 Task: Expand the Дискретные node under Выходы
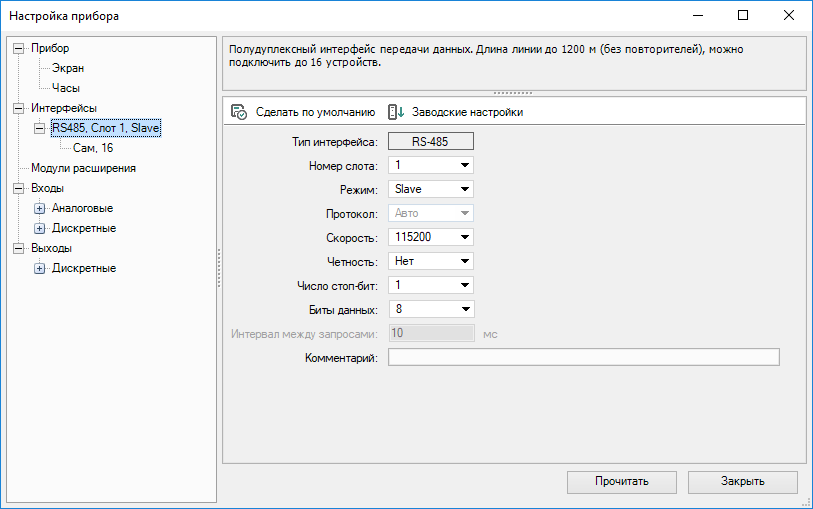pos(40,268)
